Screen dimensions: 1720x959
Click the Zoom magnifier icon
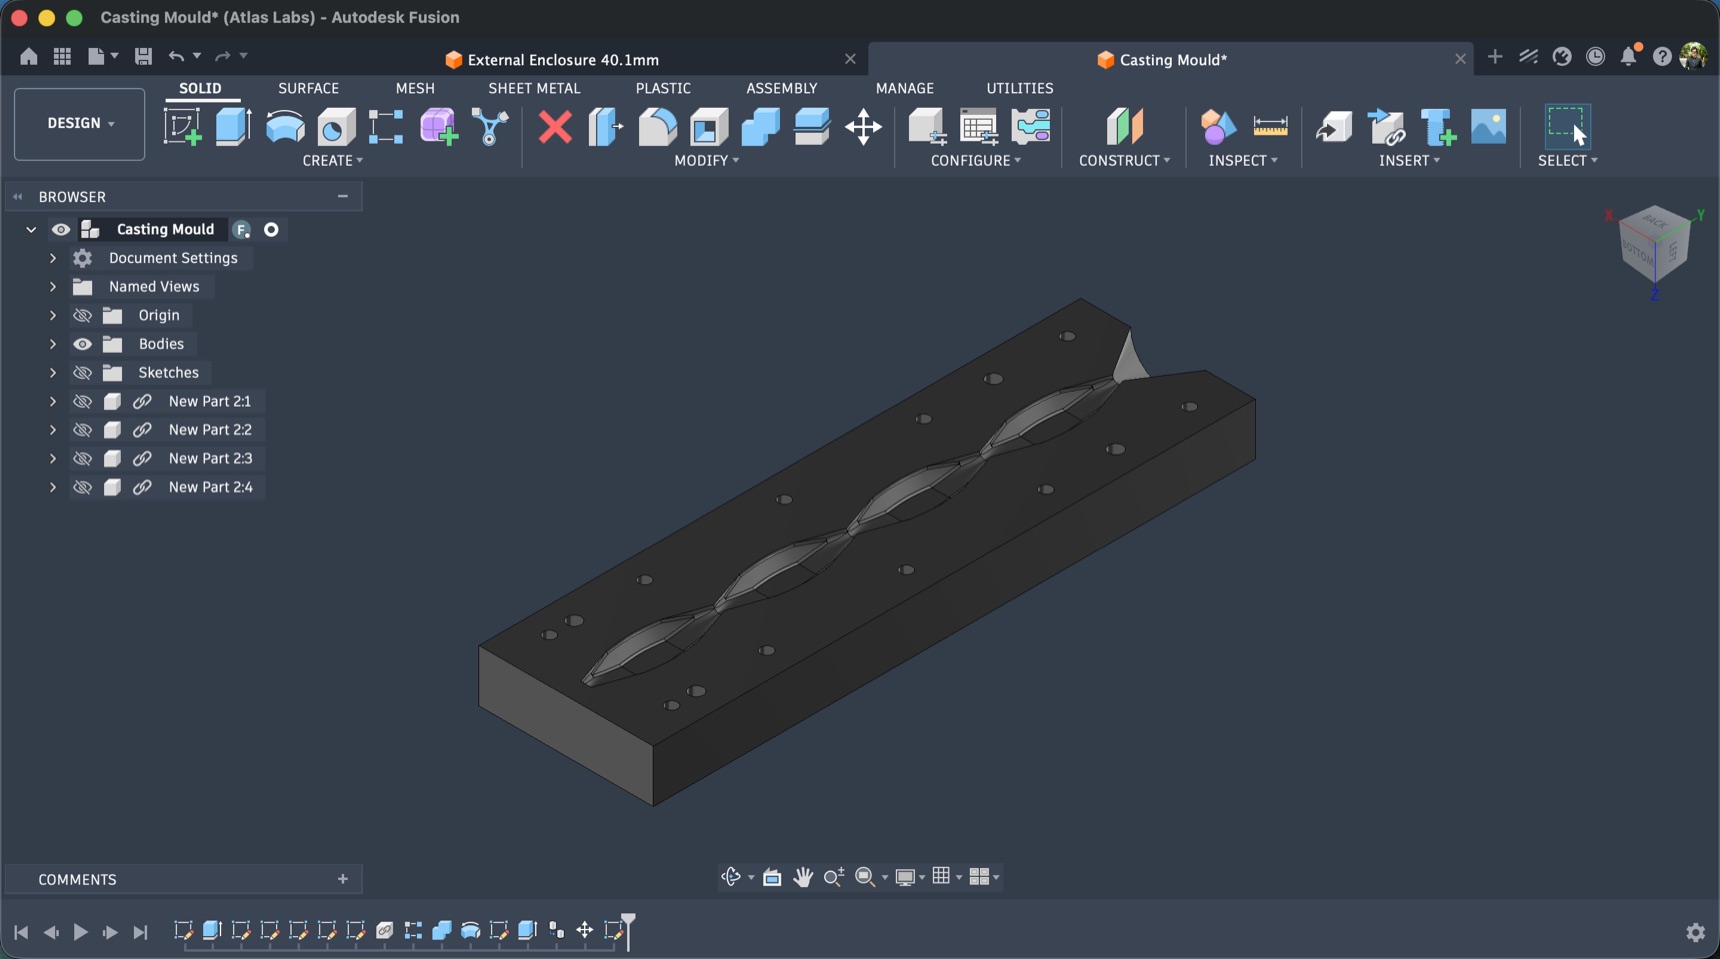[x=833, y=877]
